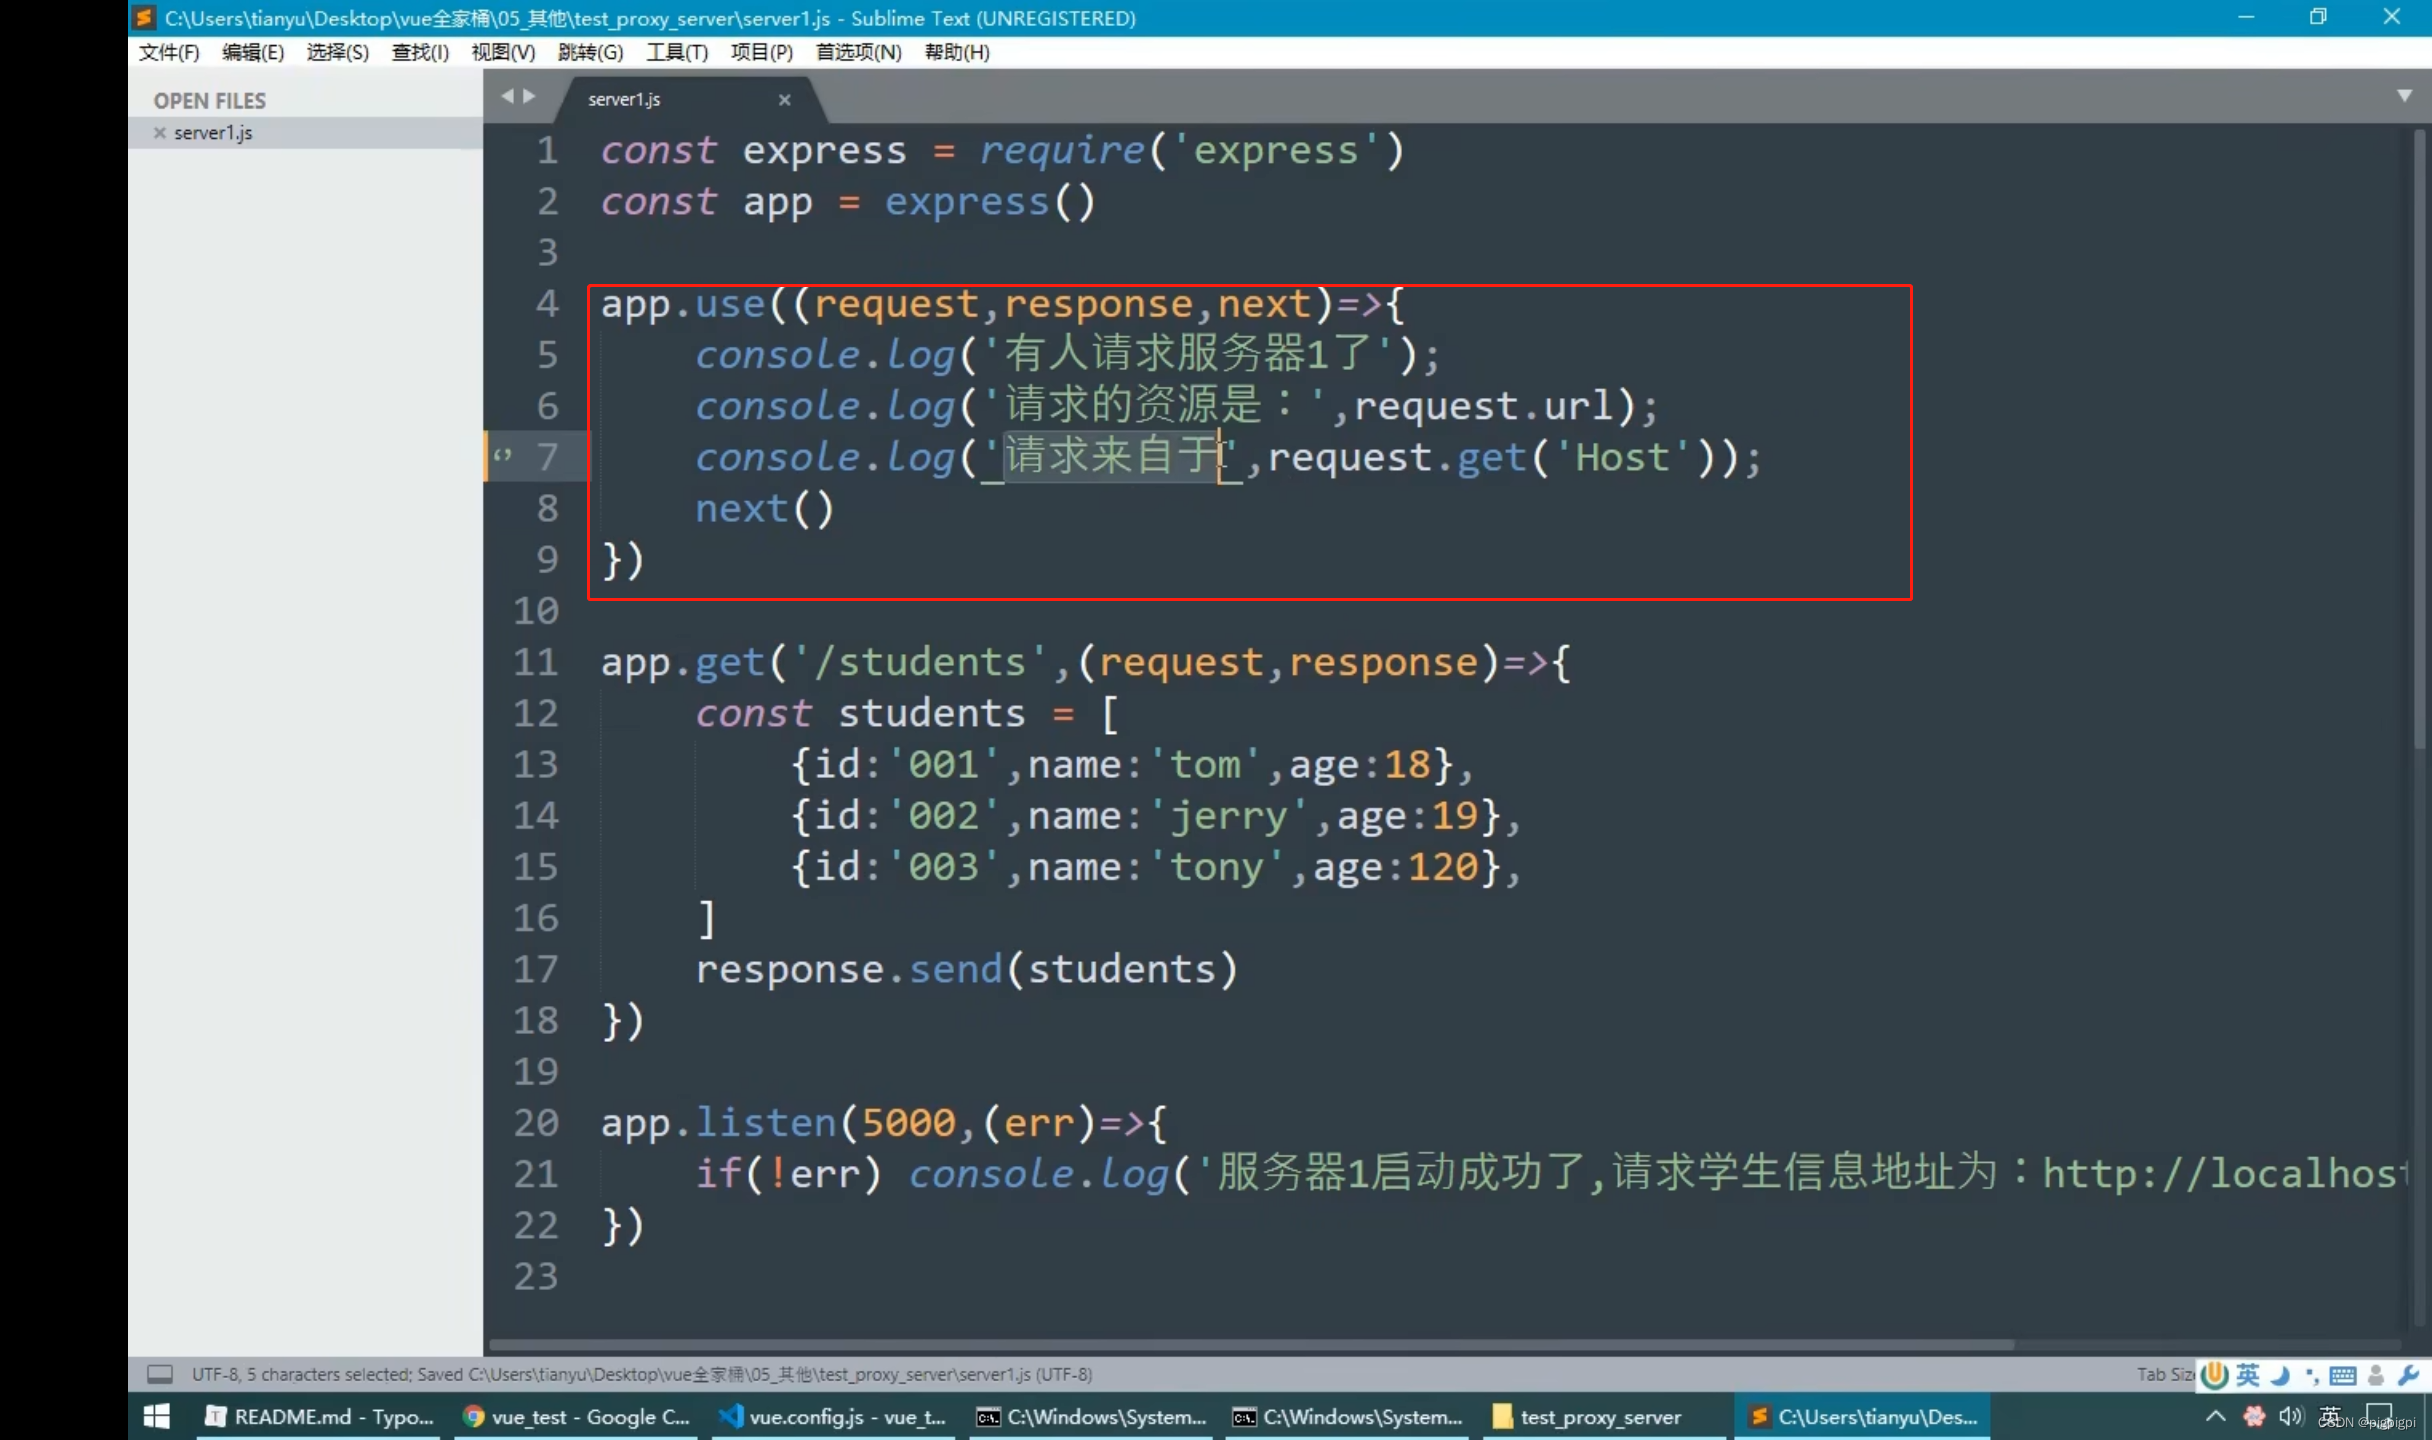Click the status bar encoding and save message

[642, 1374]
